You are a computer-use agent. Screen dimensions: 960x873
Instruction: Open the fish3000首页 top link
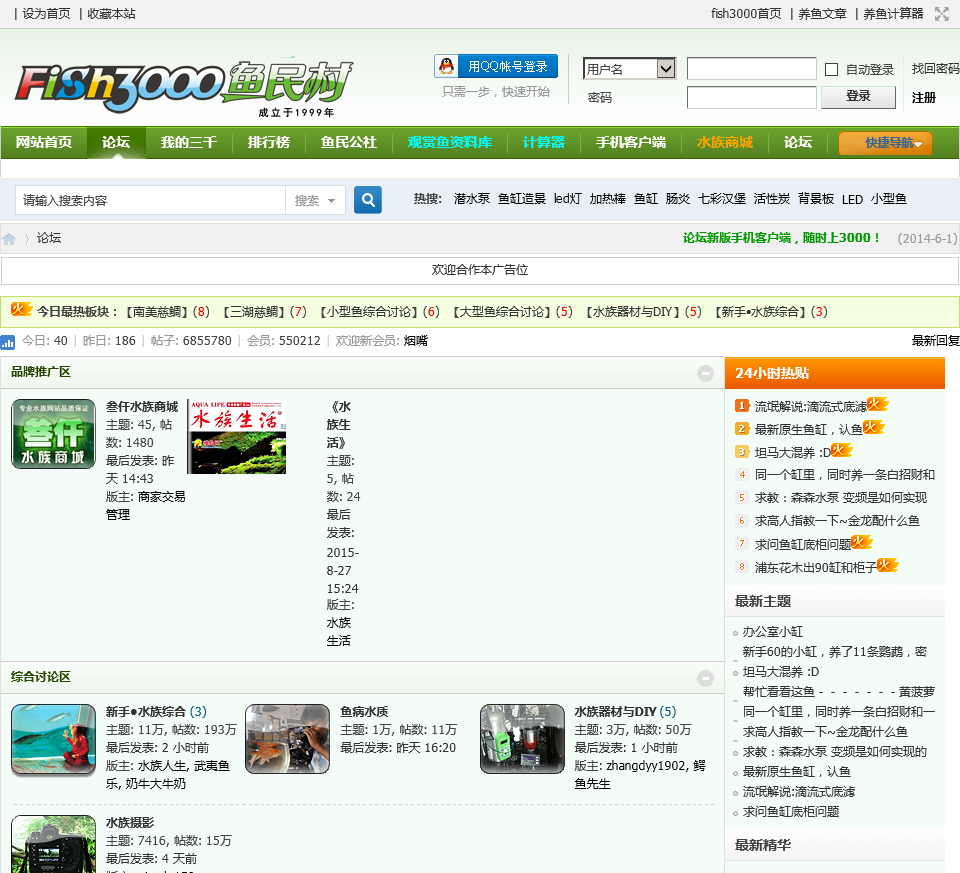point(746,13)
